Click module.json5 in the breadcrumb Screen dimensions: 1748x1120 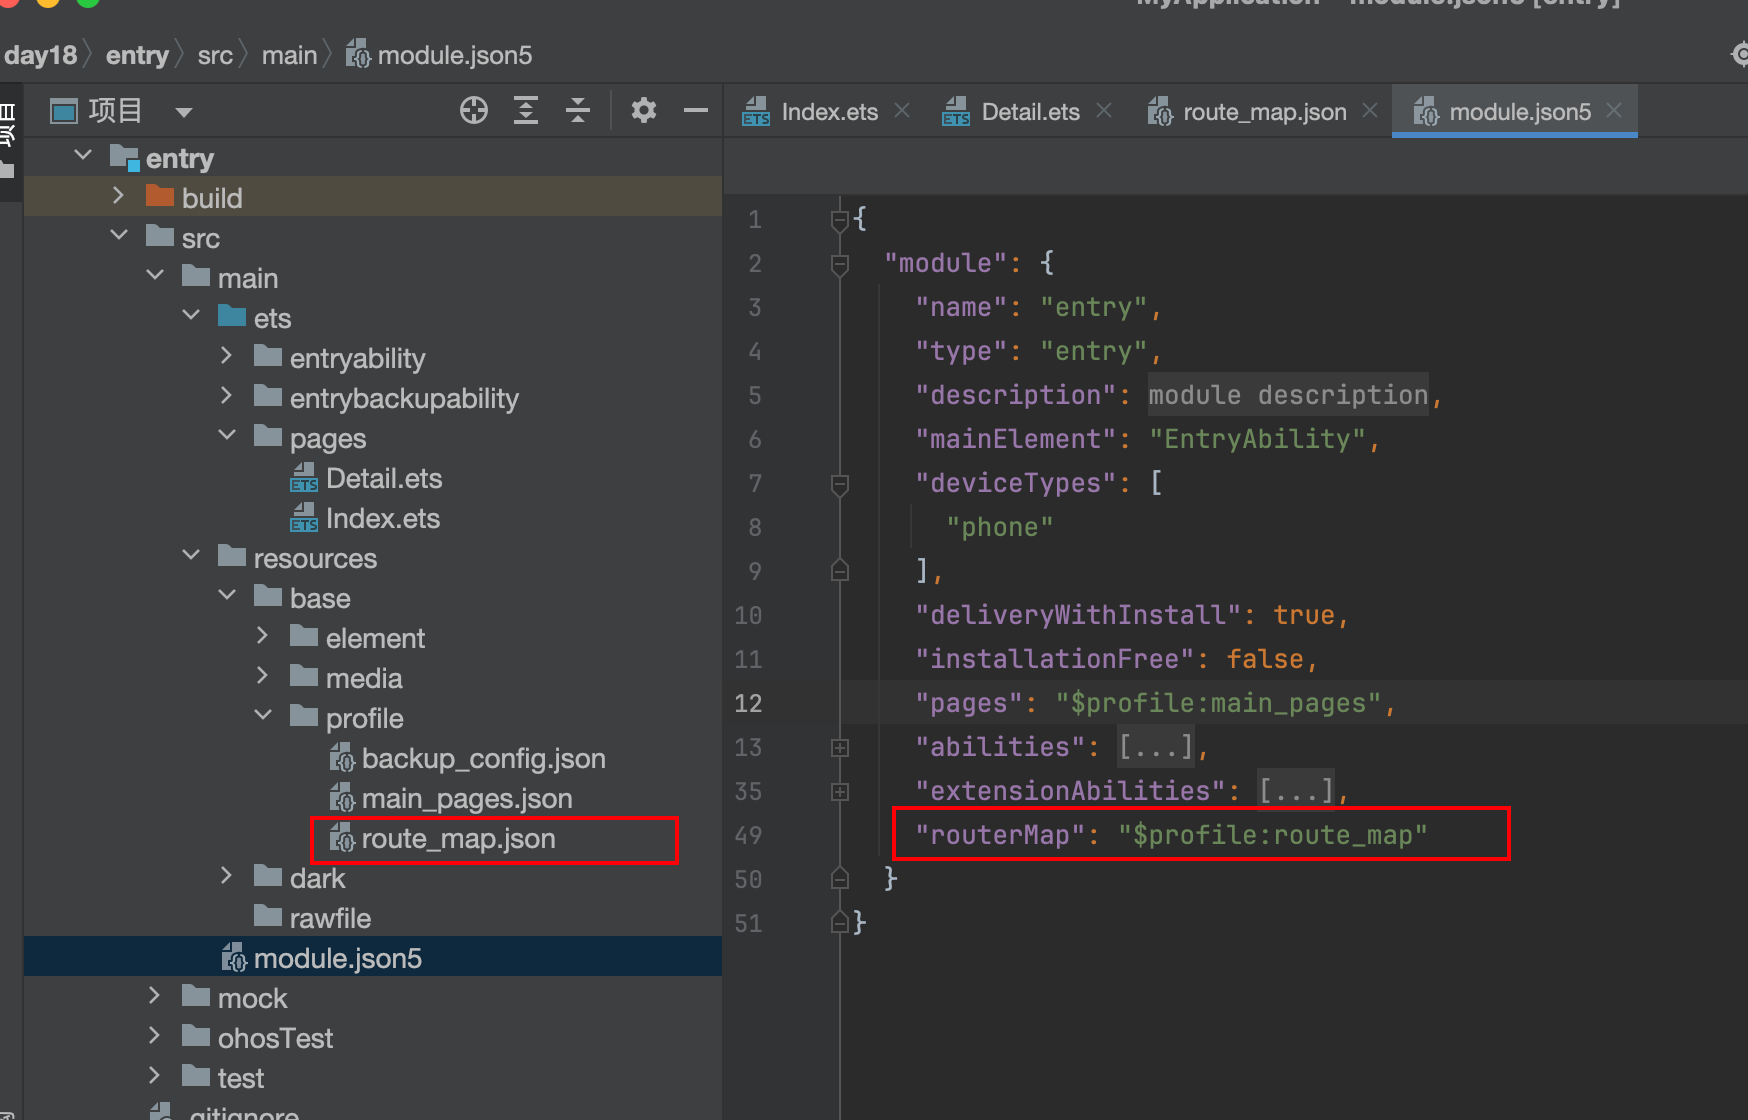(x=455, y=55)
